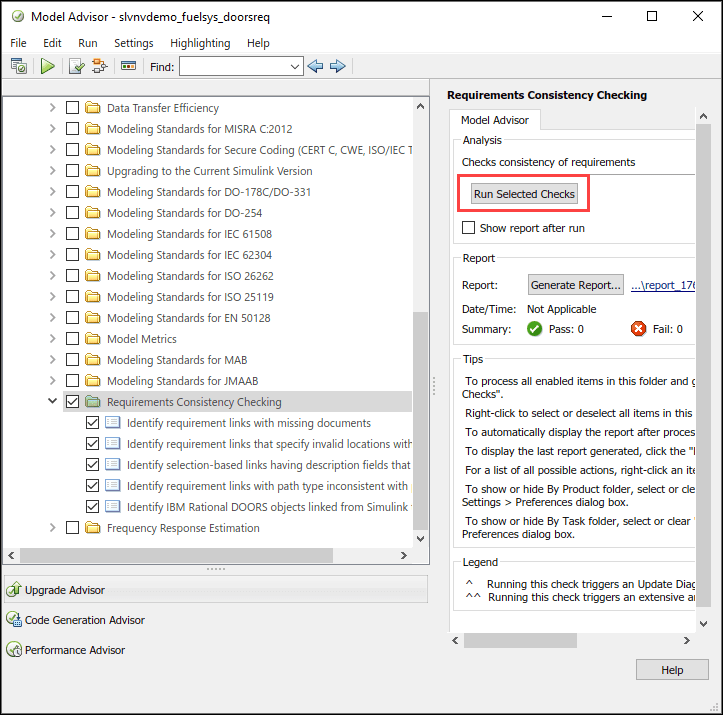Expand Modeling Standards for IEC 61508

click(53, 234)
